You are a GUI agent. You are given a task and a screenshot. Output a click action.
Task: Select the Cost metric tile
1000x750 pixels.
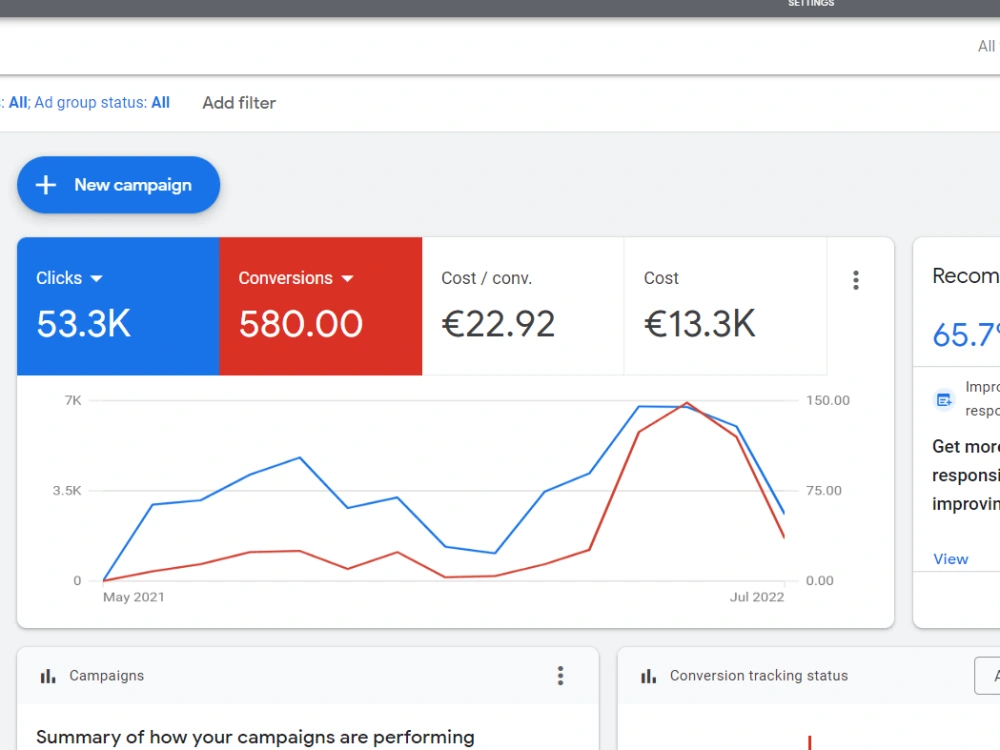tap(725, 306)
